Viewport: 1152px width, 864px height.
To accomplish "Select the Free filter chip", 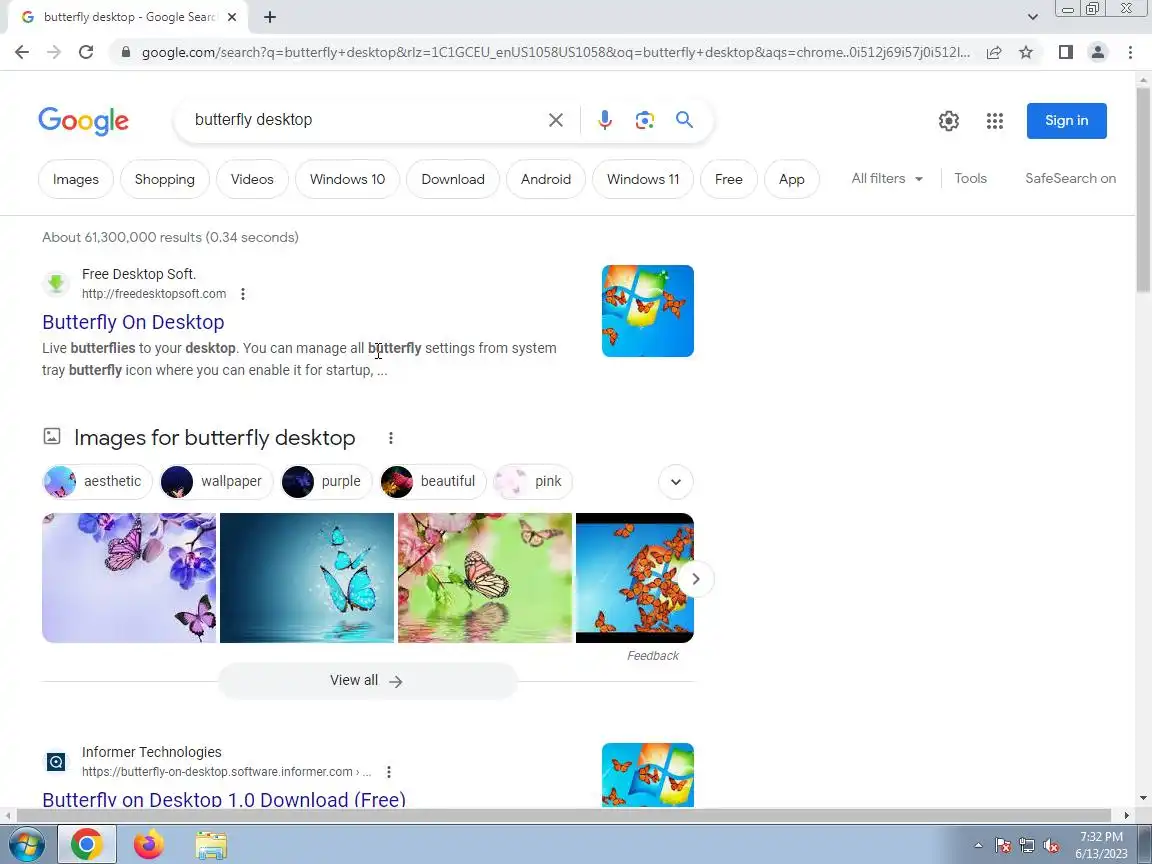I will coord(728,179).
